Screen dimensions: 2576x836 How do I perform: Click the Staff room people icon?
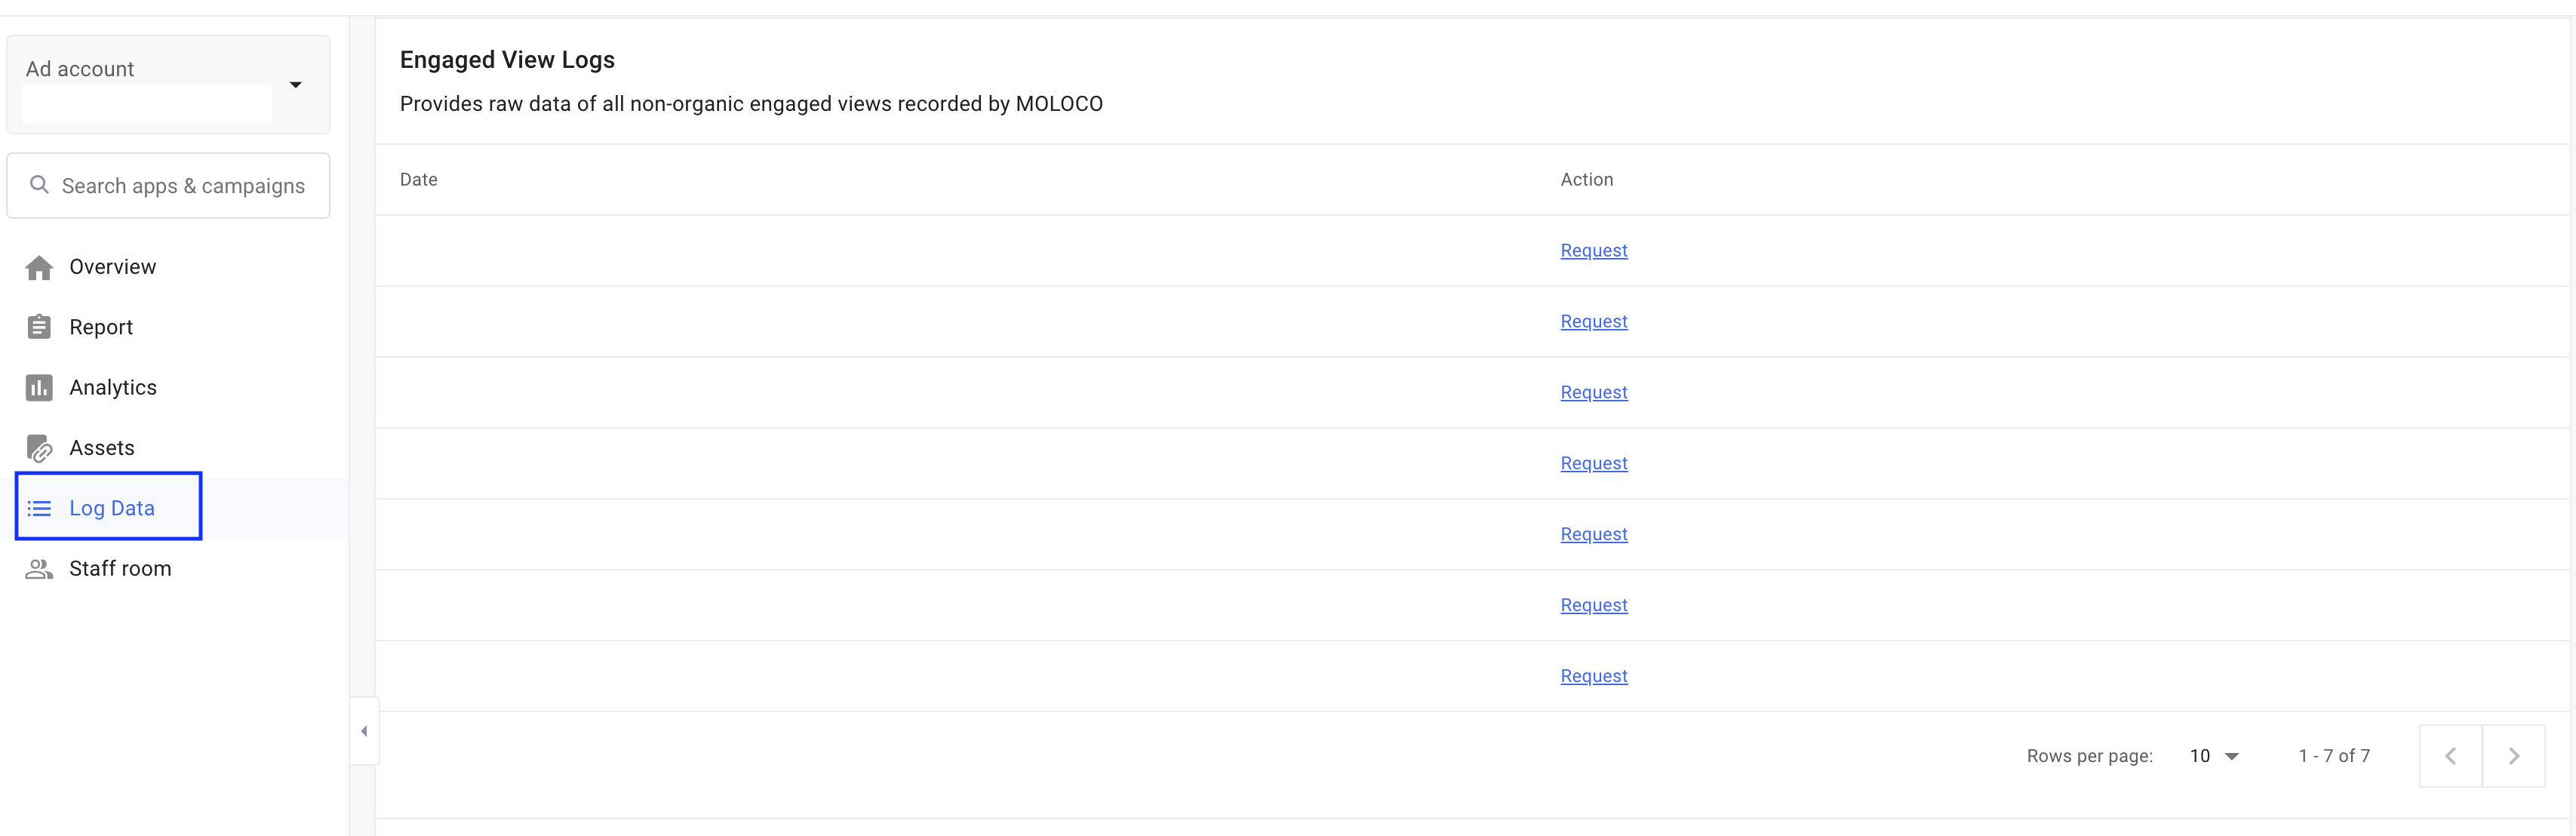point(39,569)
